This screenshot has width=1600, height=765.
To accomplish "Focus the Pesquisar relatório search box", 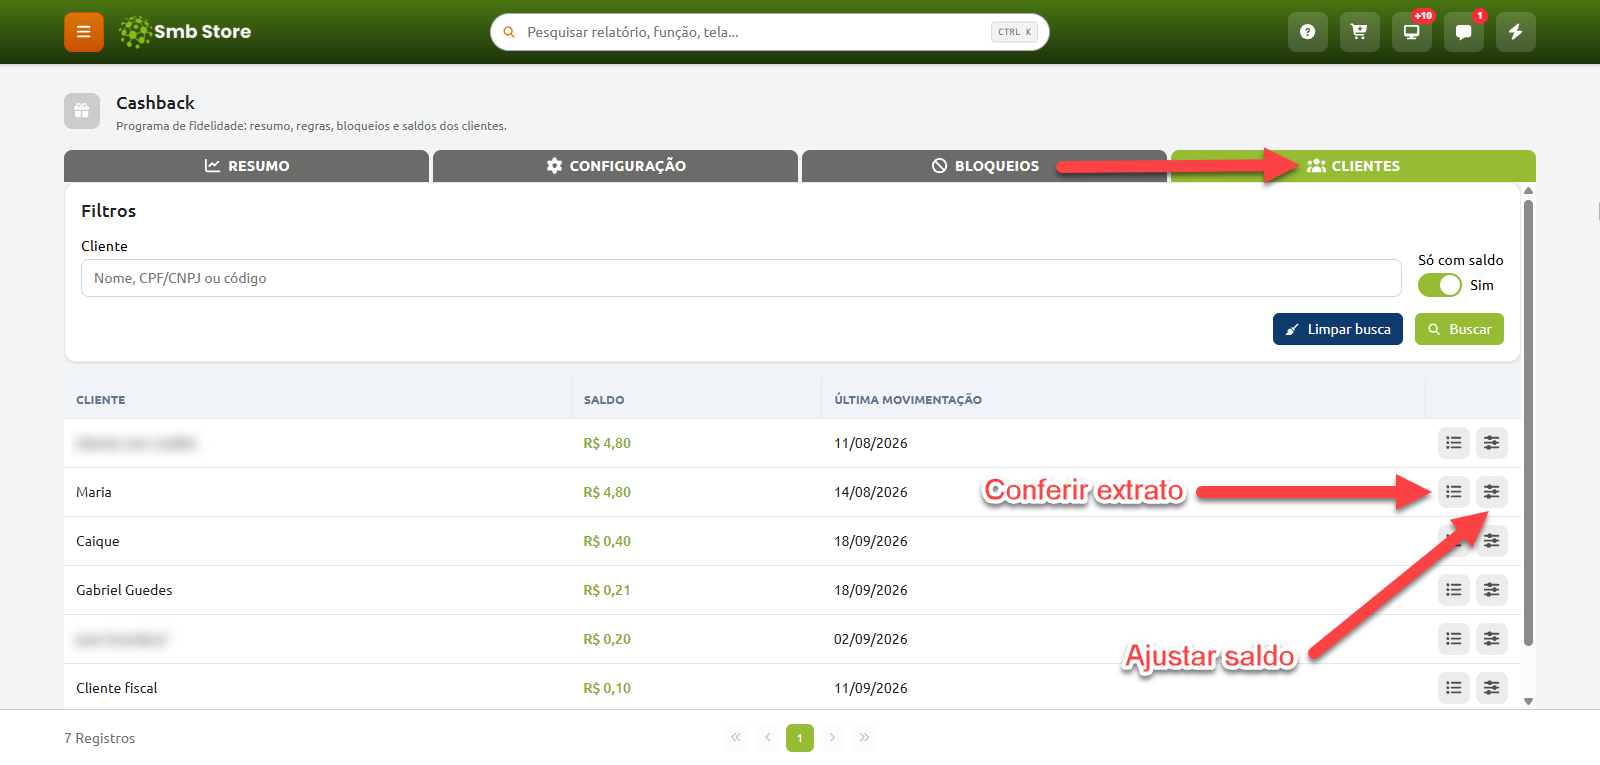I will 770,32.
